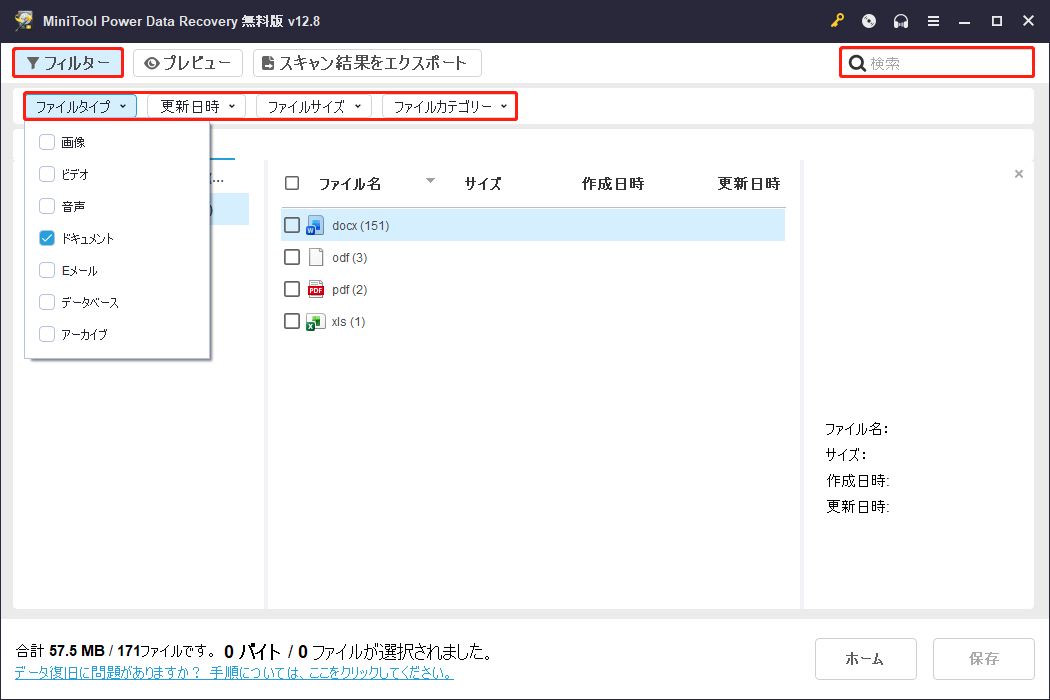
Task: Open the hamburger menu in the title bar
Action: coord(934,20)
